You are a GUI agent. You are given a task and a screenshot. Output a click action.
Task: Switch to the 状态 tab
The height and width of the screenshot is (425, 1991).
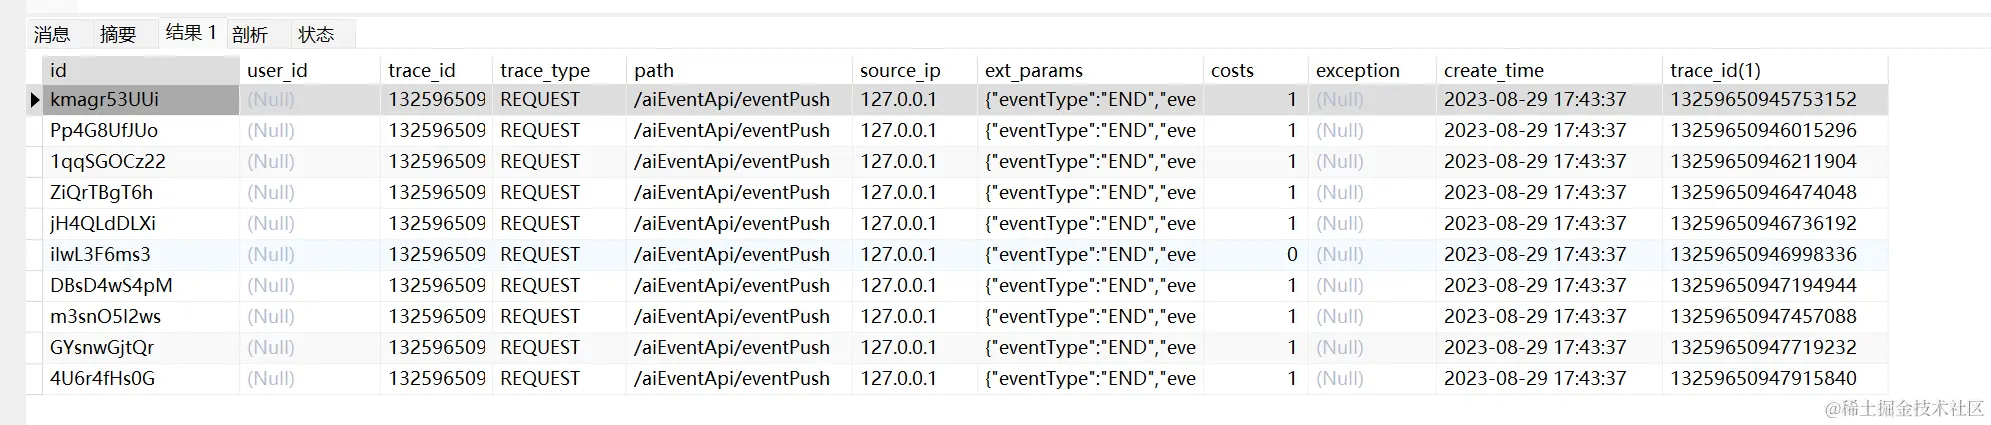316,34
